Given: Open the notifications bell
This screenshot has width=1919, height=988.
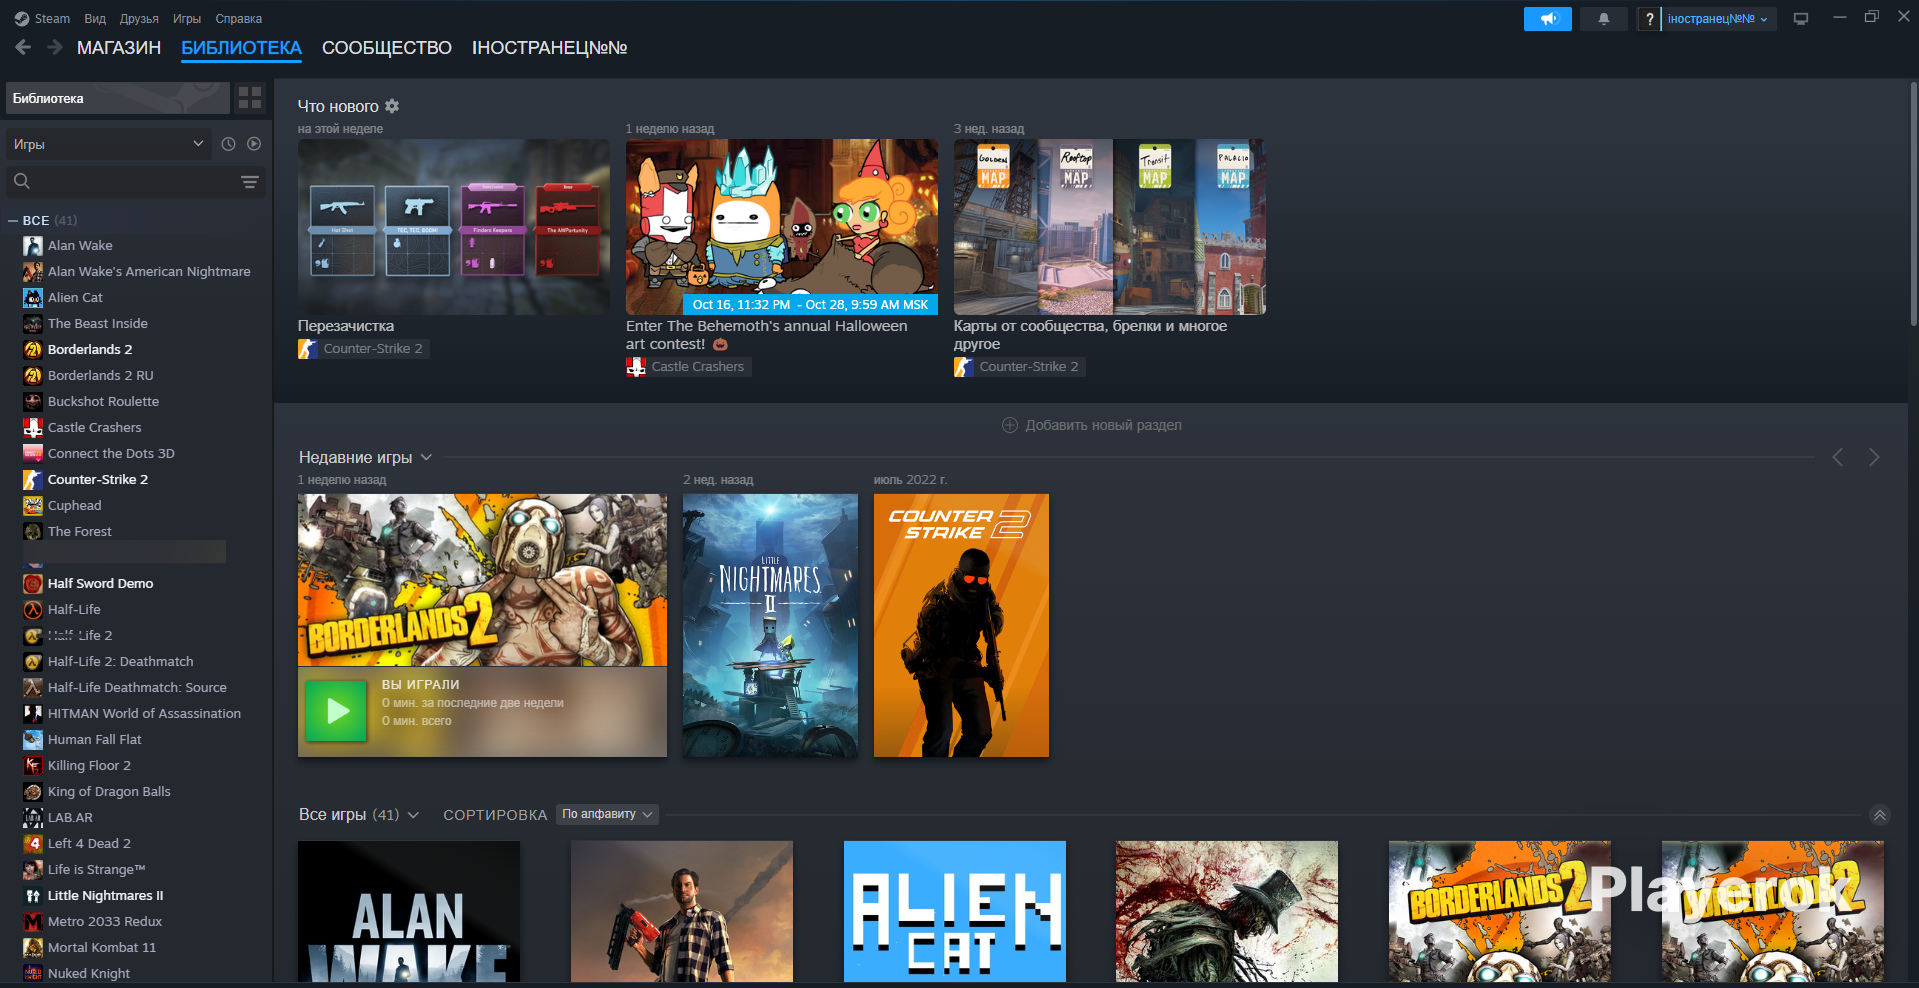Looking at the screenshot, I should pyautogui.click(x=1604, y=19).
